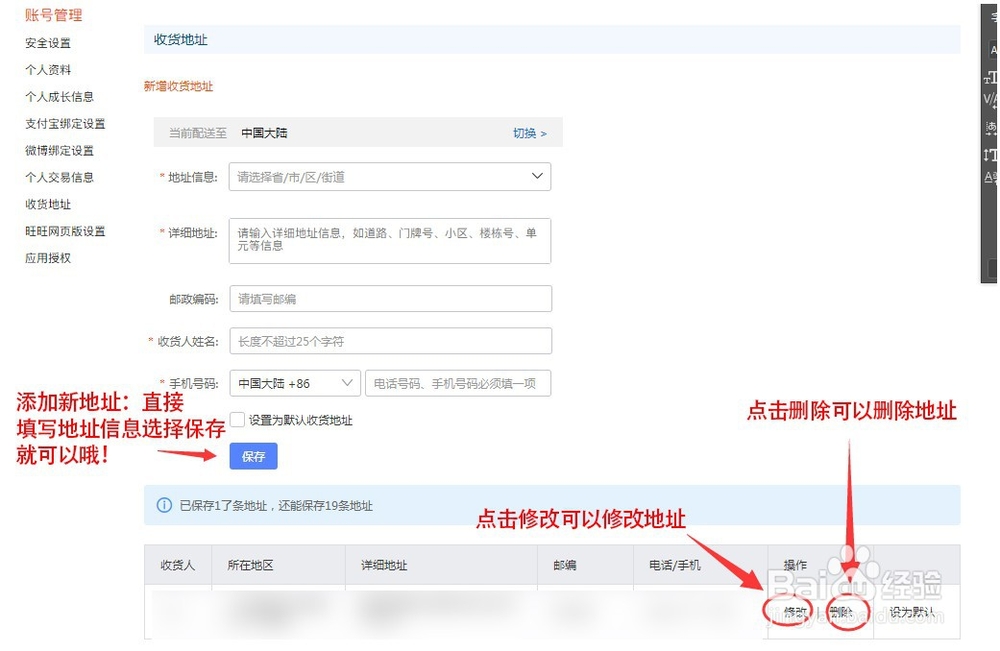Open 安全设置 in the left menu
1000x651 pixels.
click(47, 43)
